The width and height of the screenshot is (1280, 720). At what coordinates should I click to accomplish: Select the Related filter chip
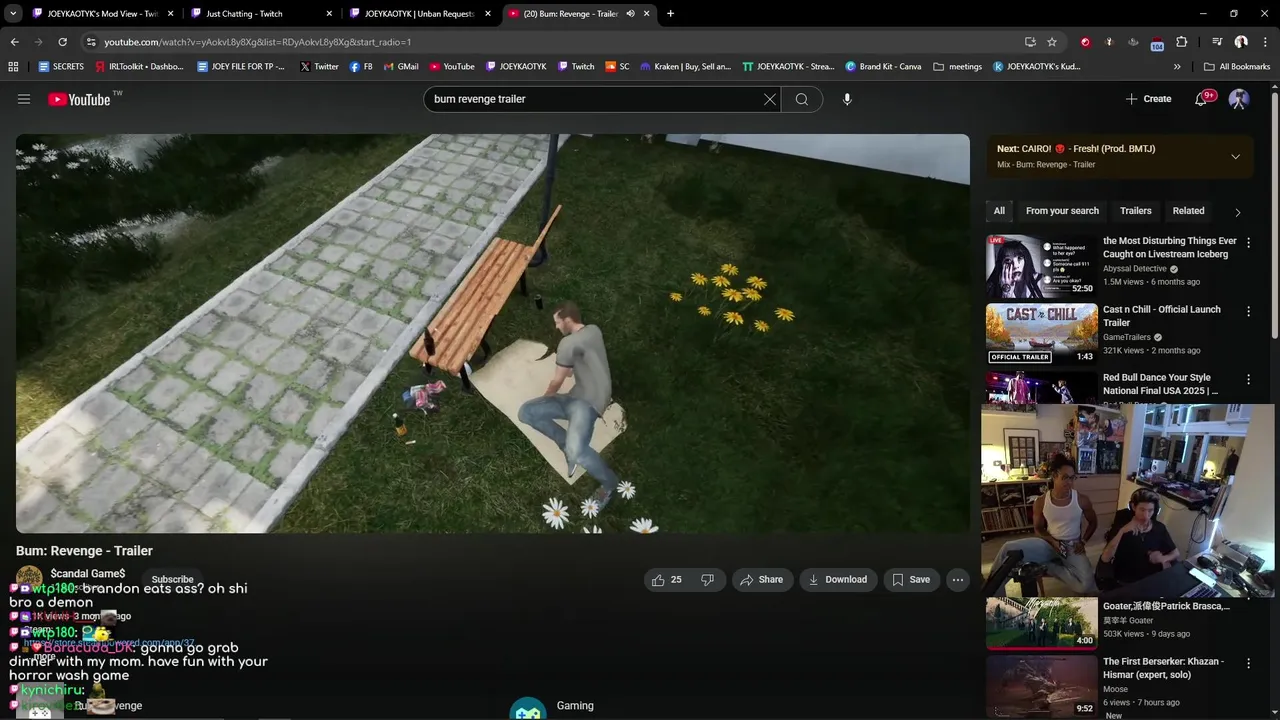pyautogui.click(x=1188, y=211)
